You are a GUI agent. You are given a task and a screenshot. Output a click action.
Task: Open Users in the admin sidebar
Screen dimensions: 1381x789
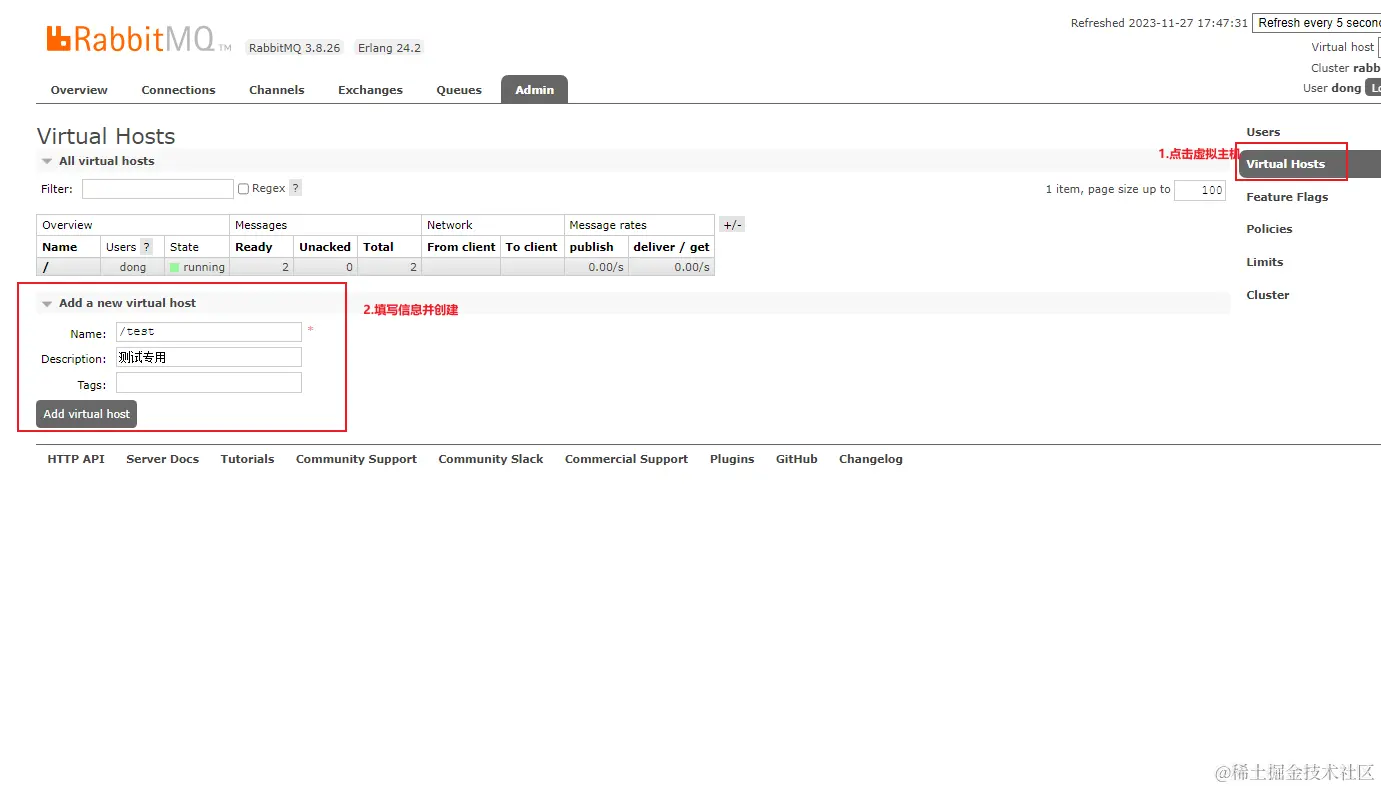pyautogui.click(x=1263, y=132)
